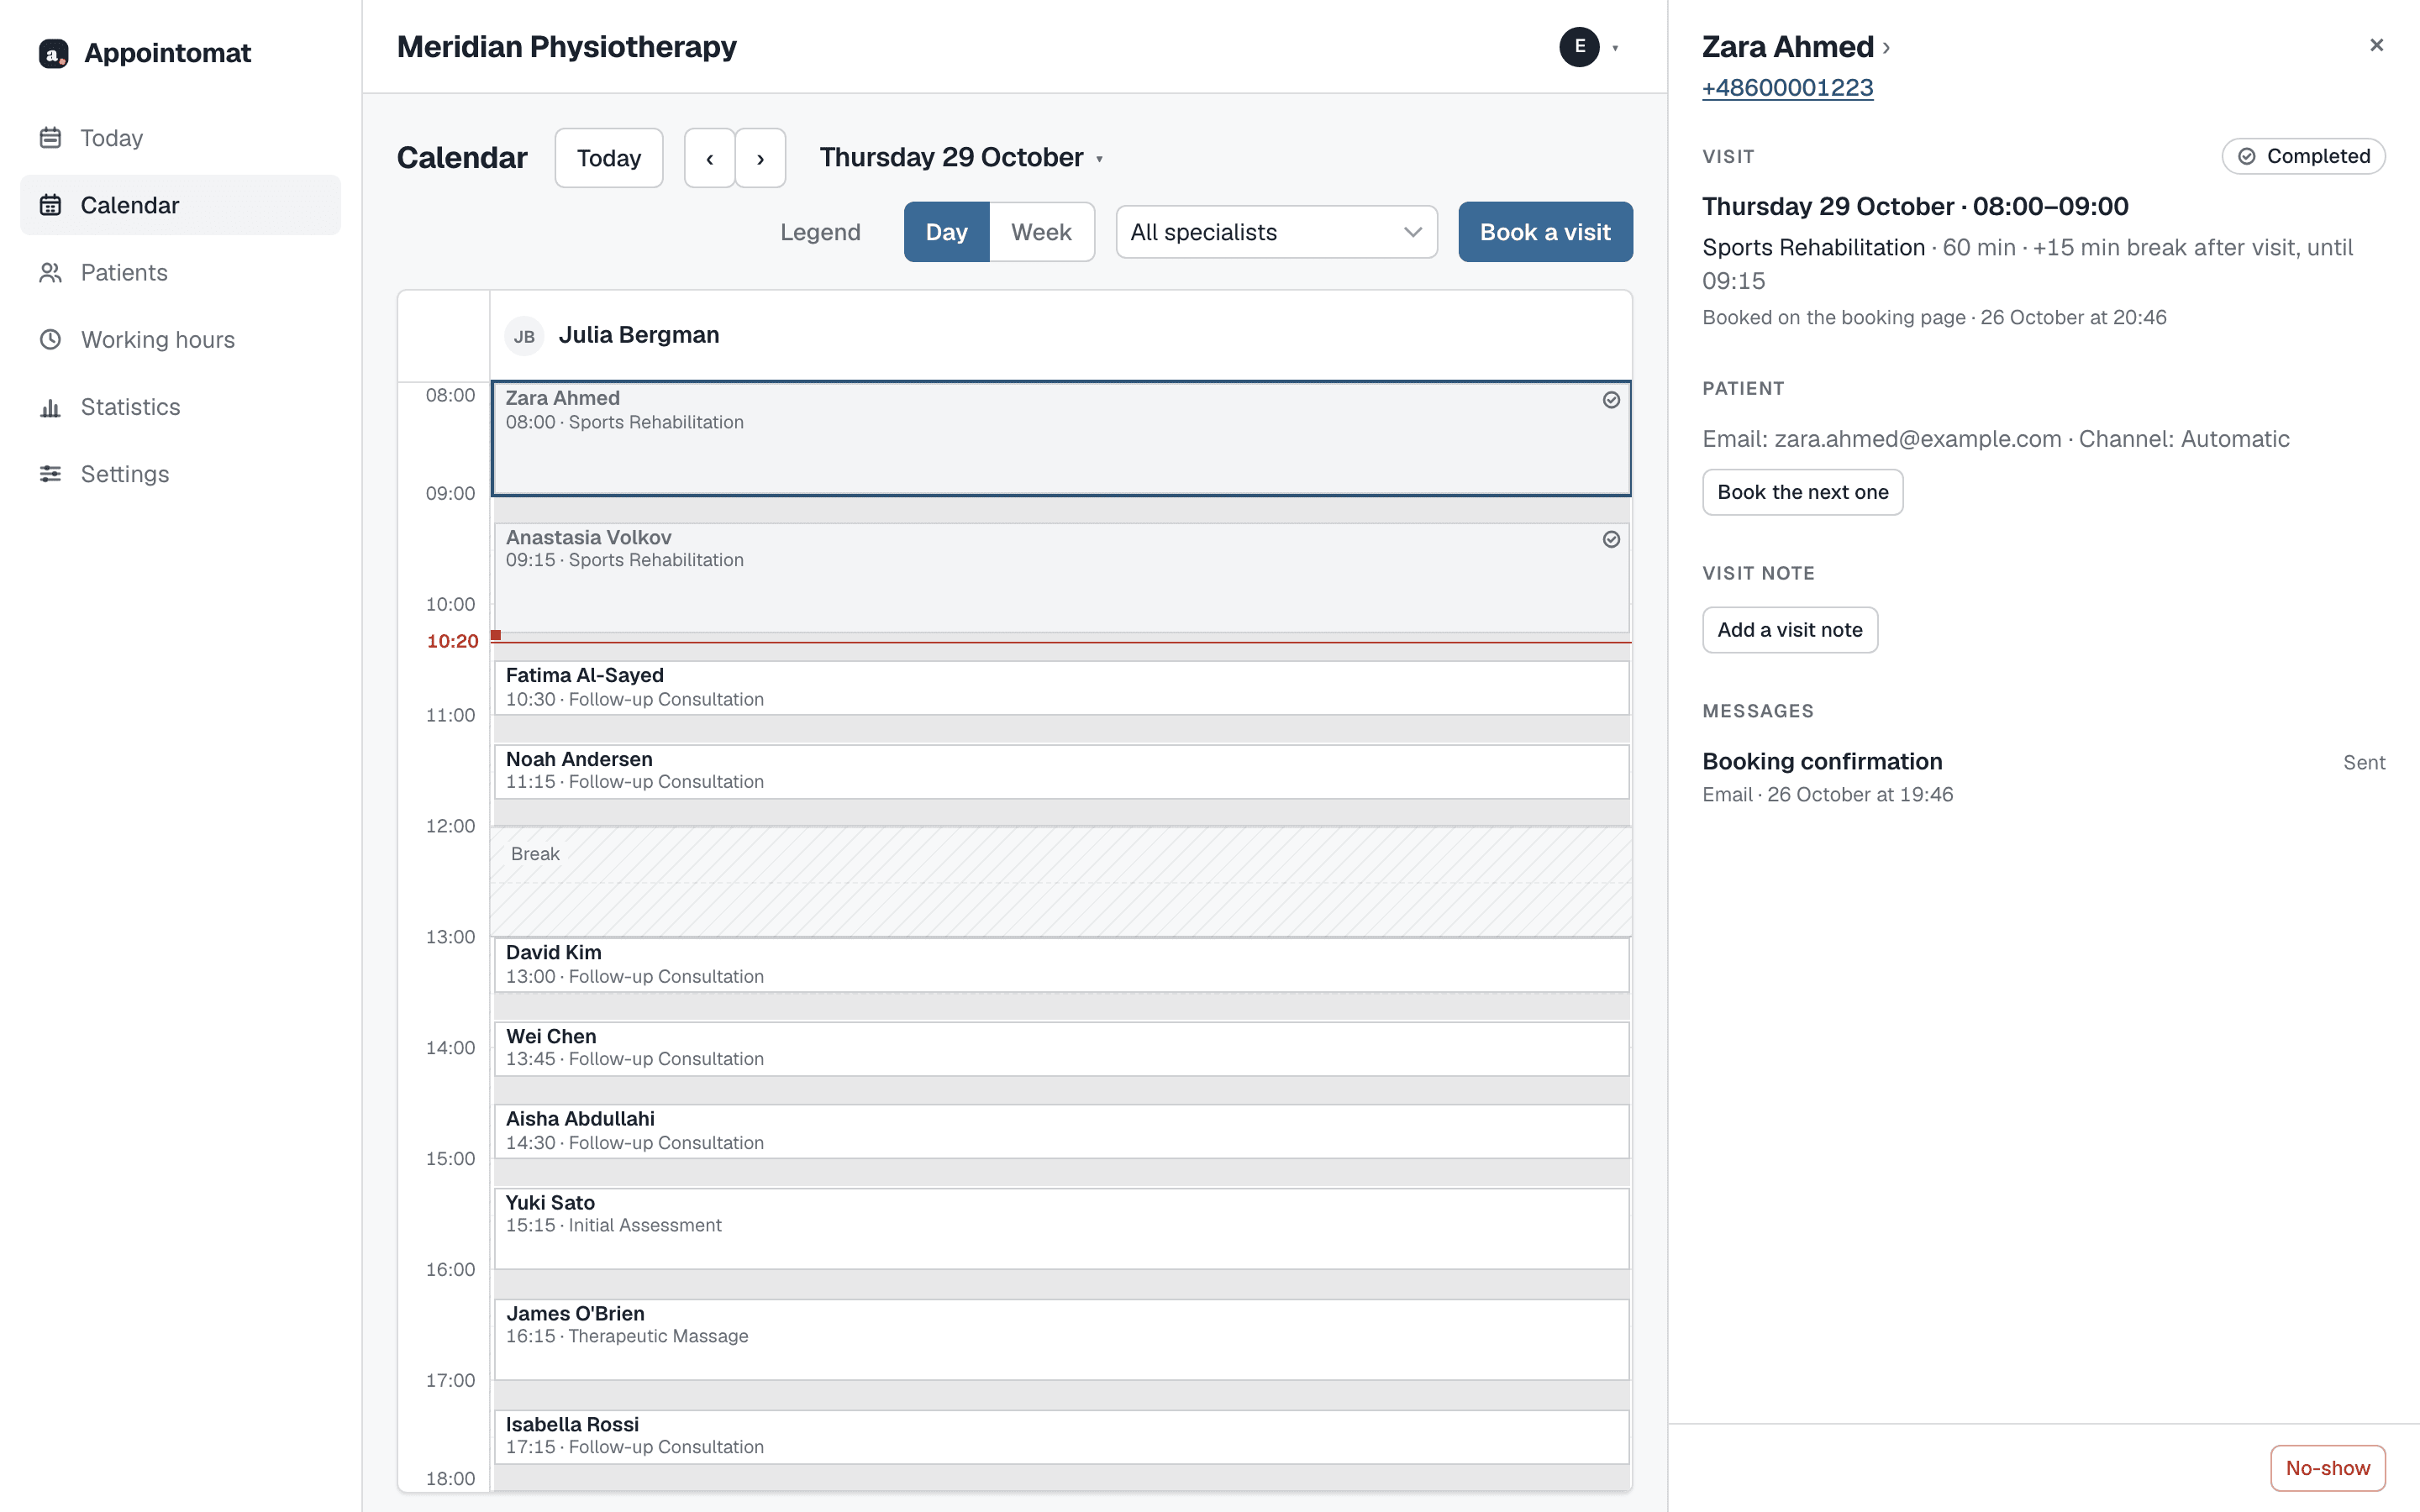Open David Kim's 13:00 visit
Image resolution: width=2420 pixels, height=1512 pixels.
1061,965
